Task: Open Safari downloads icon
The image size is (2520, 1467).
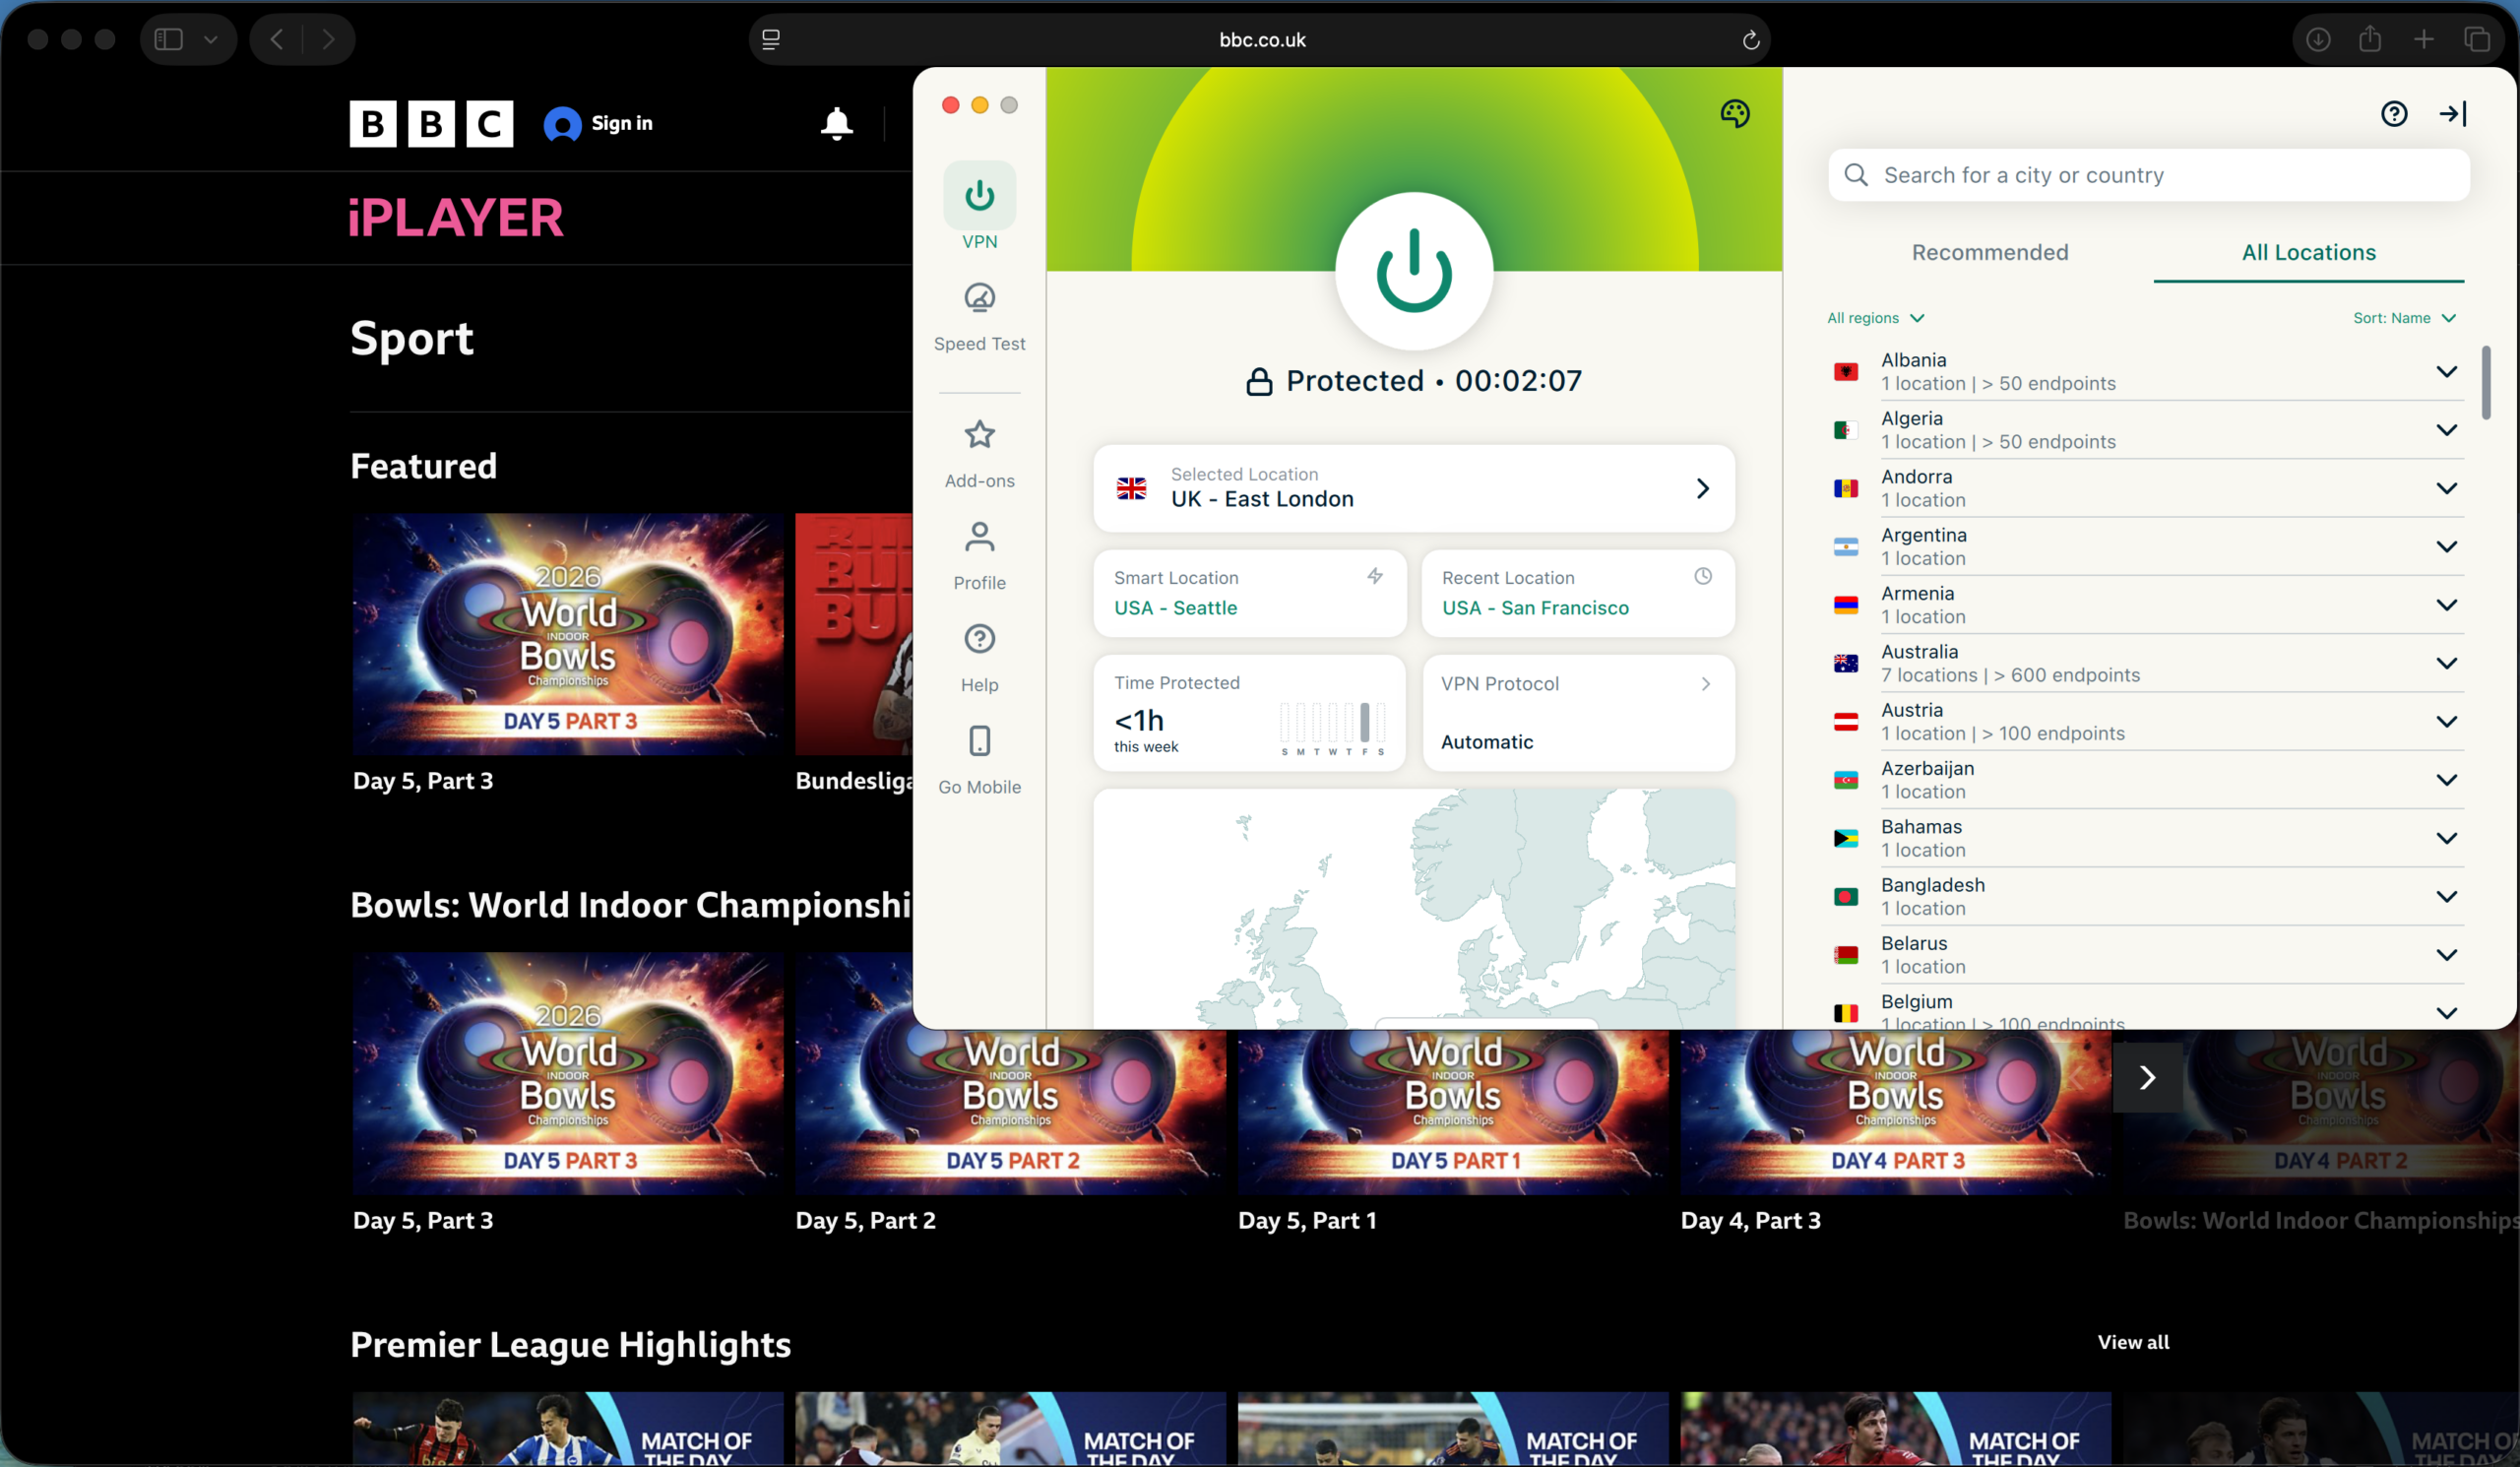Action: click(x=2318, y=39)
